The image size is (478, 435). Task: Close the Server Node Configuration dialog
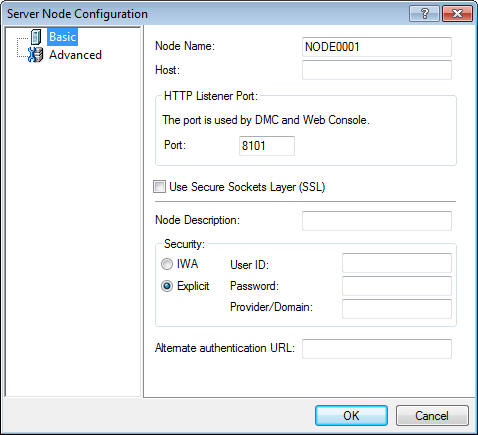coord(457,14)
